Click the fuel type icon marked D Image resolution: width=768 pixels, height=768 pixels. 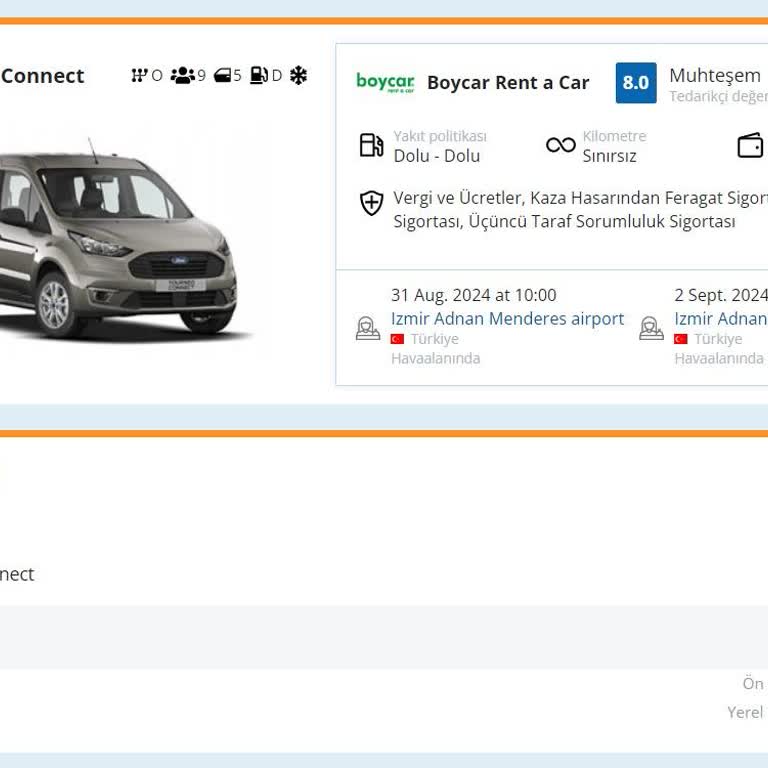click(259, 75)
